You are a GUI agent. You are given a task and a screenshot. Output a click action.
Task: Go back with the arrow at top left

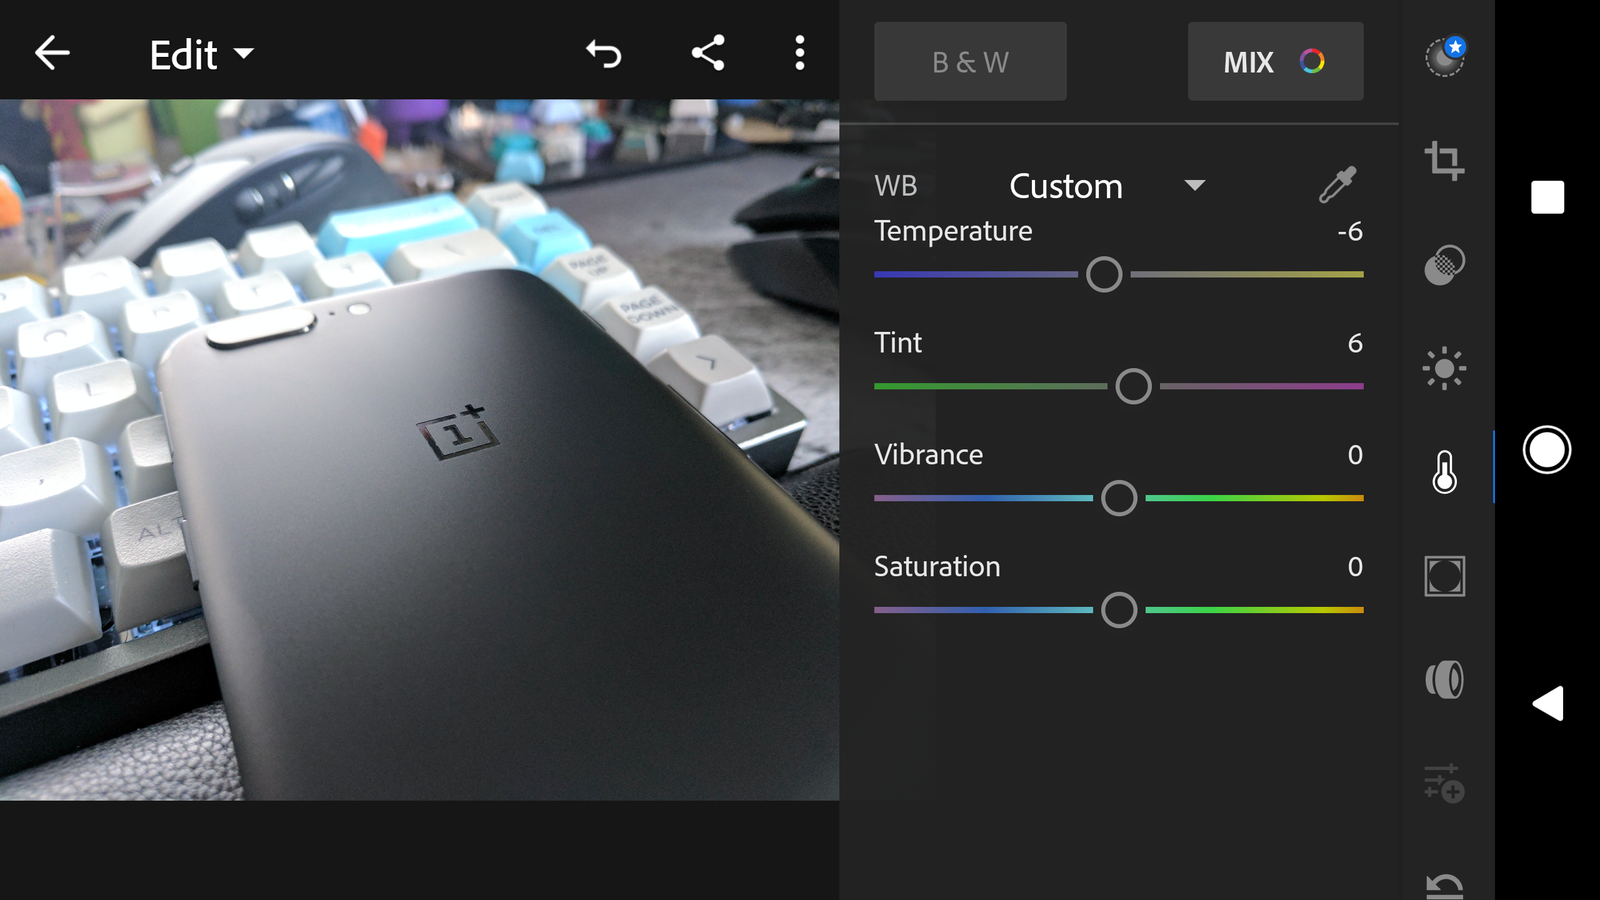(x=52, y=55)
